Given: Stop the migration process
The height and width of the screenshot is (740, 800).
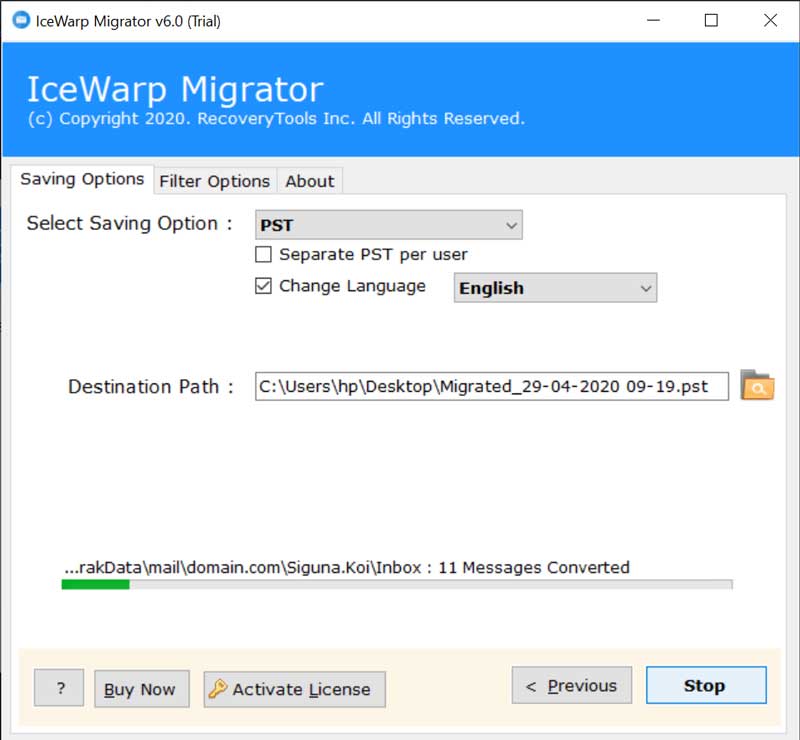Looking at the screenshot, I should pos(706,685).
